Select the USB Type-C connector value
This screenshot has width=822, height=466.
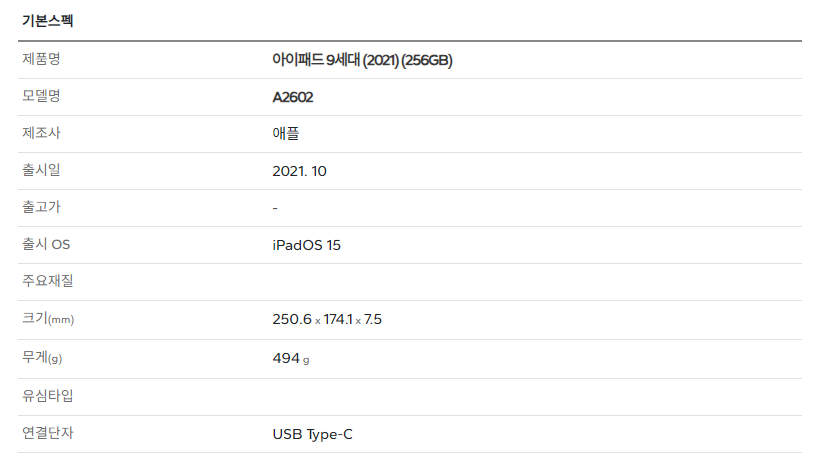coord(312,434)
